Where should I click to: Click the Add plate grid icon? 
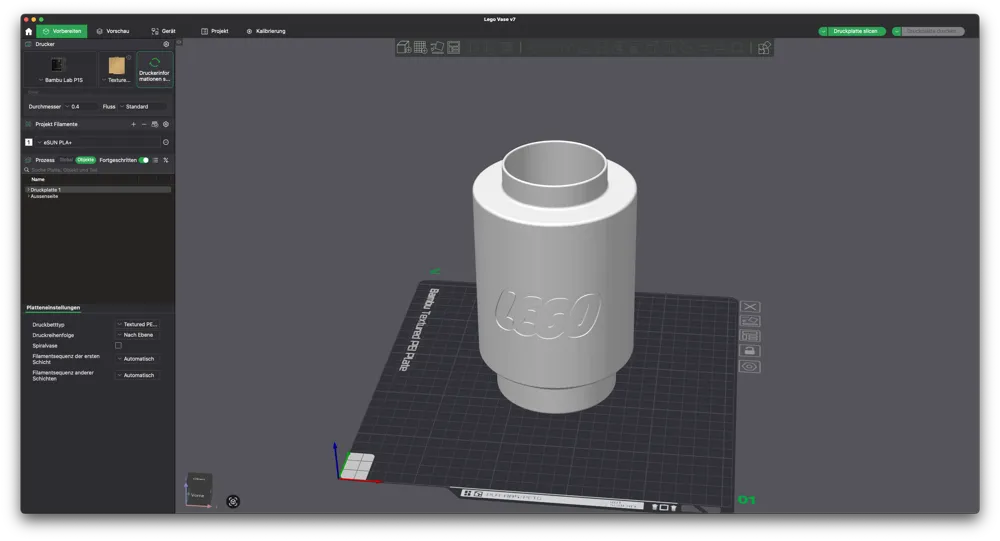pyautogui.click(x=420, y=47)
